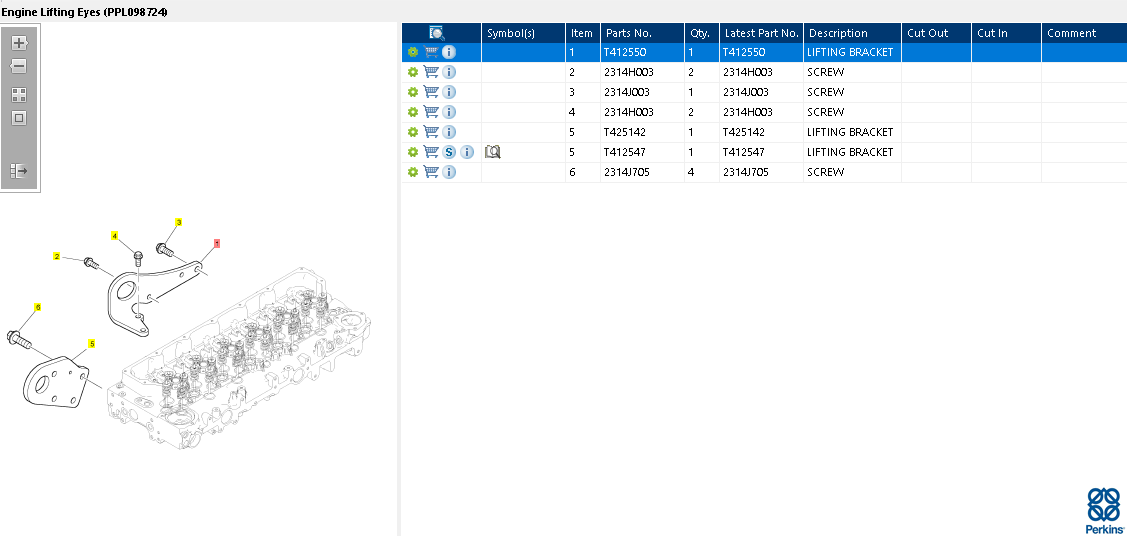This screenshot has height=536, width=1127.
Task: Sort table by Parts No. column
Action: (x=628, y=33)
